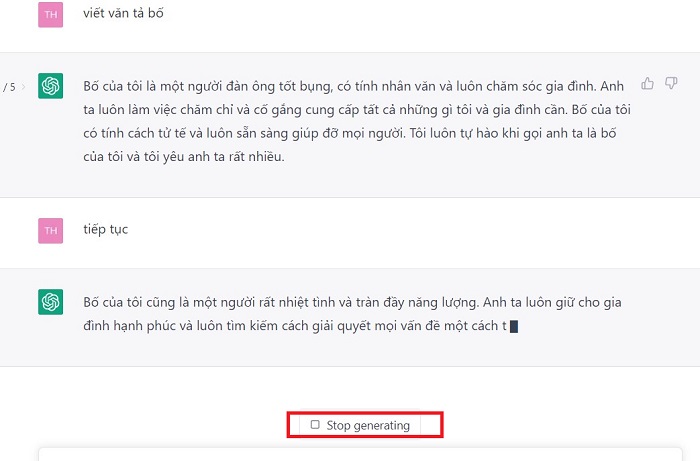
Task: Click the dark typing cursor in the generating text
Action: pyautogui.click(x=514, y=326)
